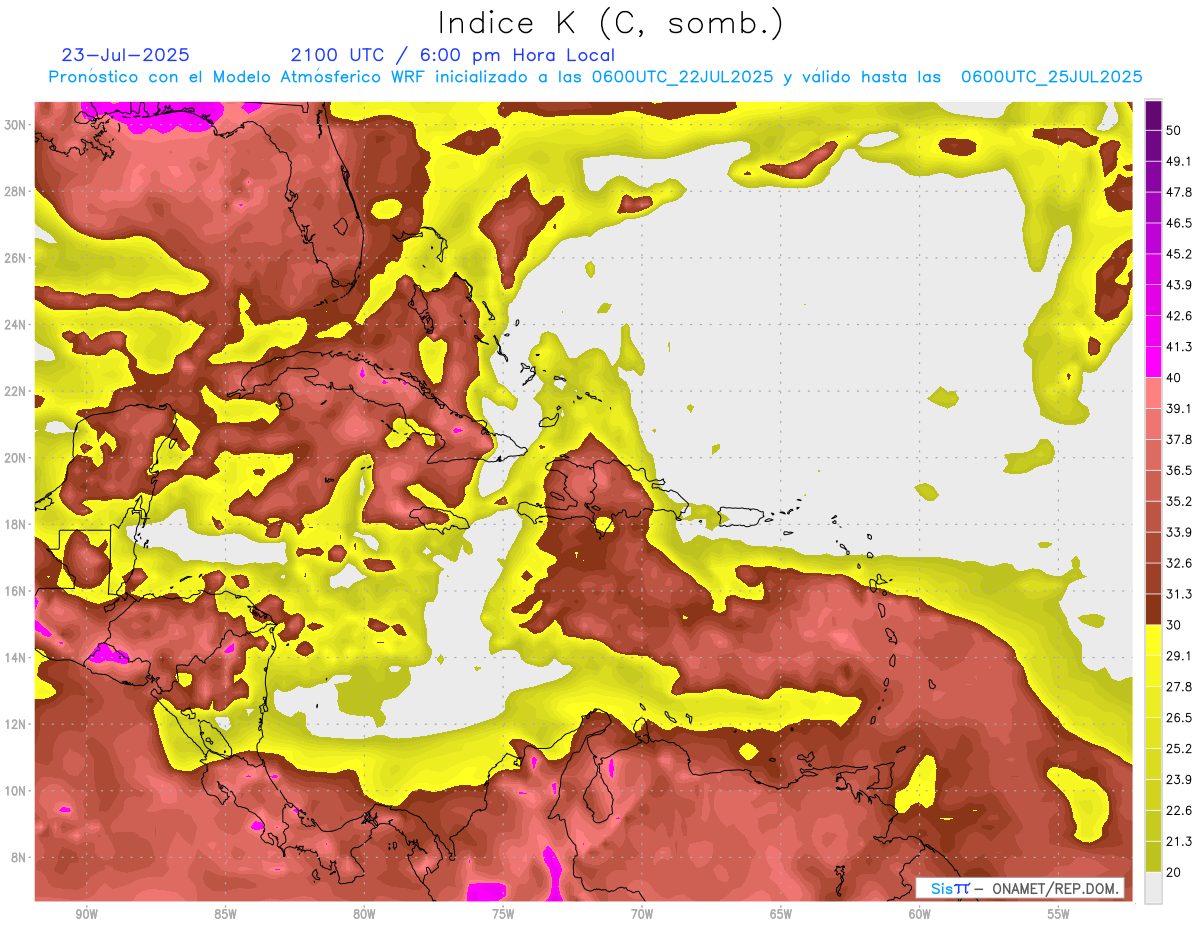
Task: Click the '24N' latitude label
Action: click(x=14, y=325)
